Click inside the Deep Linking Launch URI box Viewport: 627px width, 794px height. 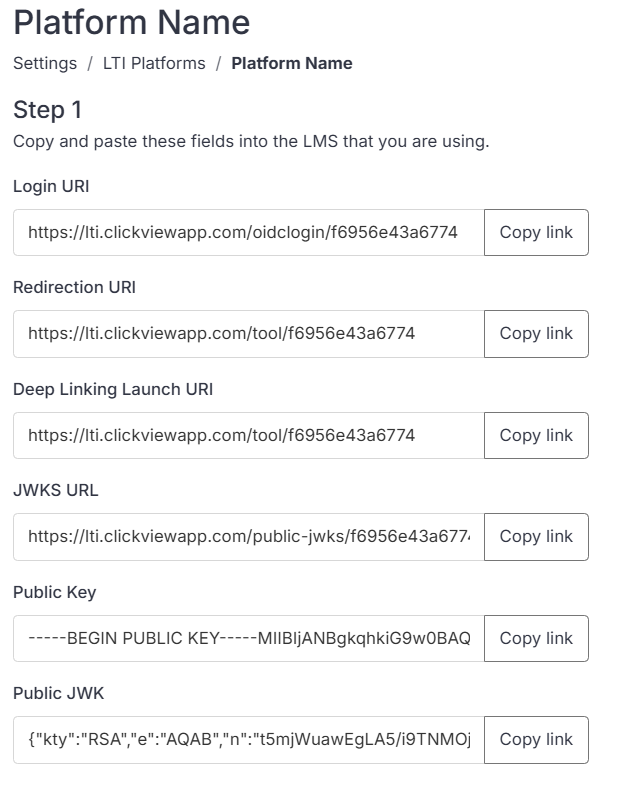(x=249, y=435)
